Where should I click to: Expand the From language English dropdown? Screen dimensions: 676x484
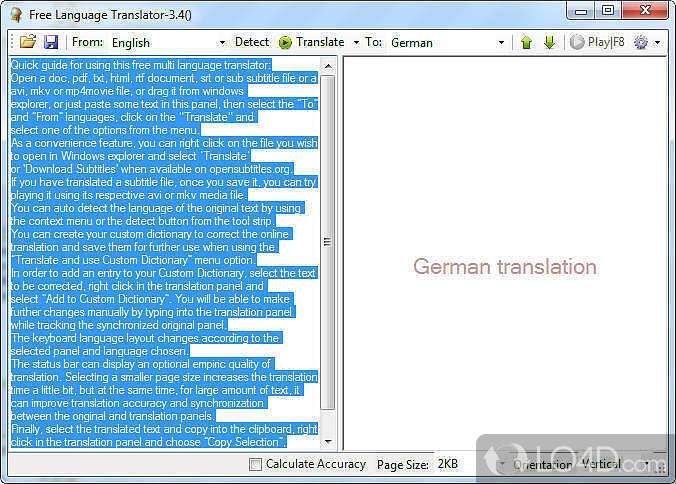(x=221, y=43)
